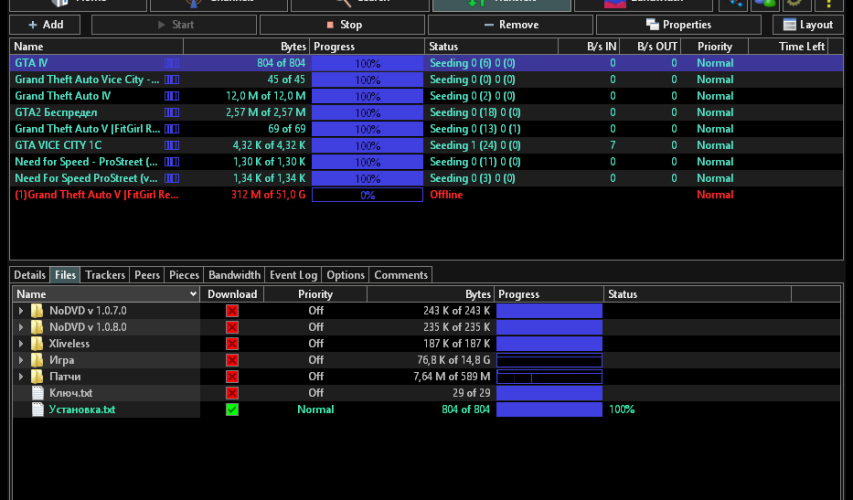Switch to the Pieces tab
This screenshot has height=500, width=853.
184,275
